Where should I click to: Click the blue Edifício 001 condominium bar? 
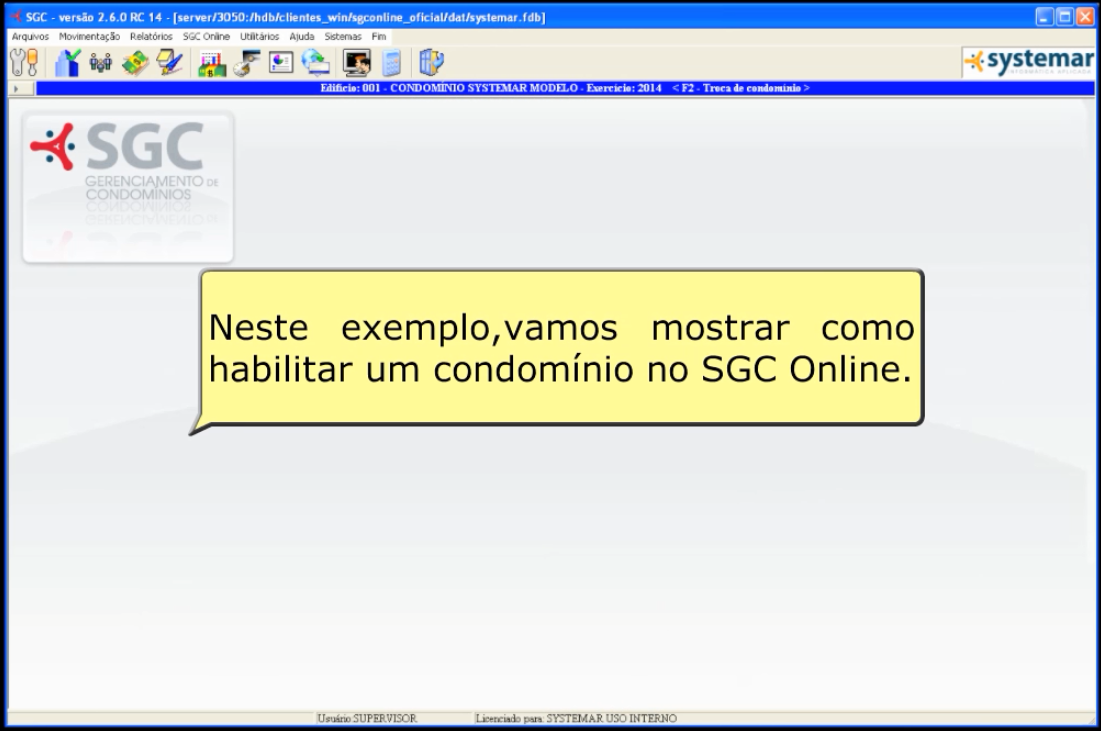tap(560, 89)
